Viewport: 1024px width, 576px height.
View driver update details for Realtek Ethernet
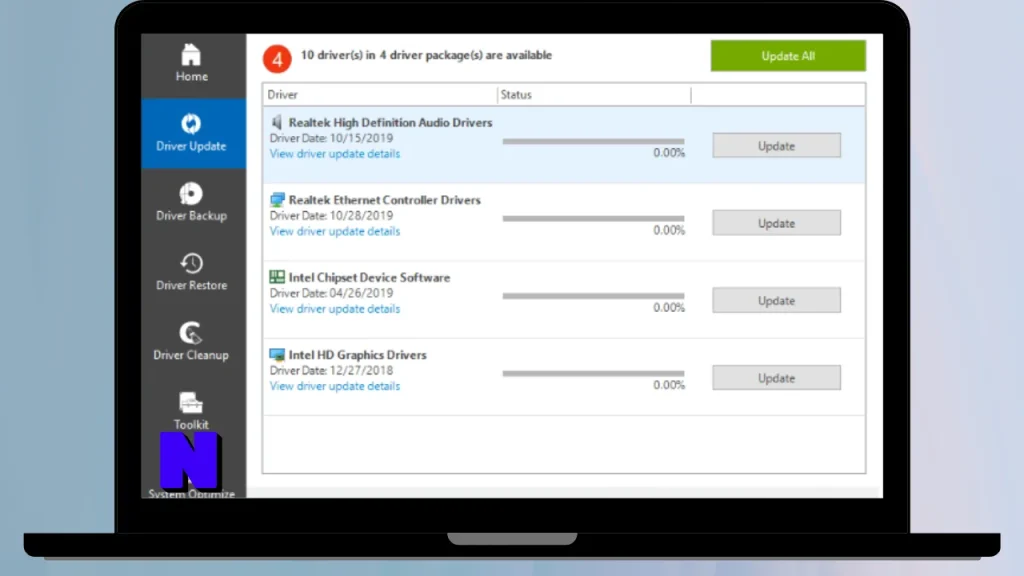click(334, 231)
